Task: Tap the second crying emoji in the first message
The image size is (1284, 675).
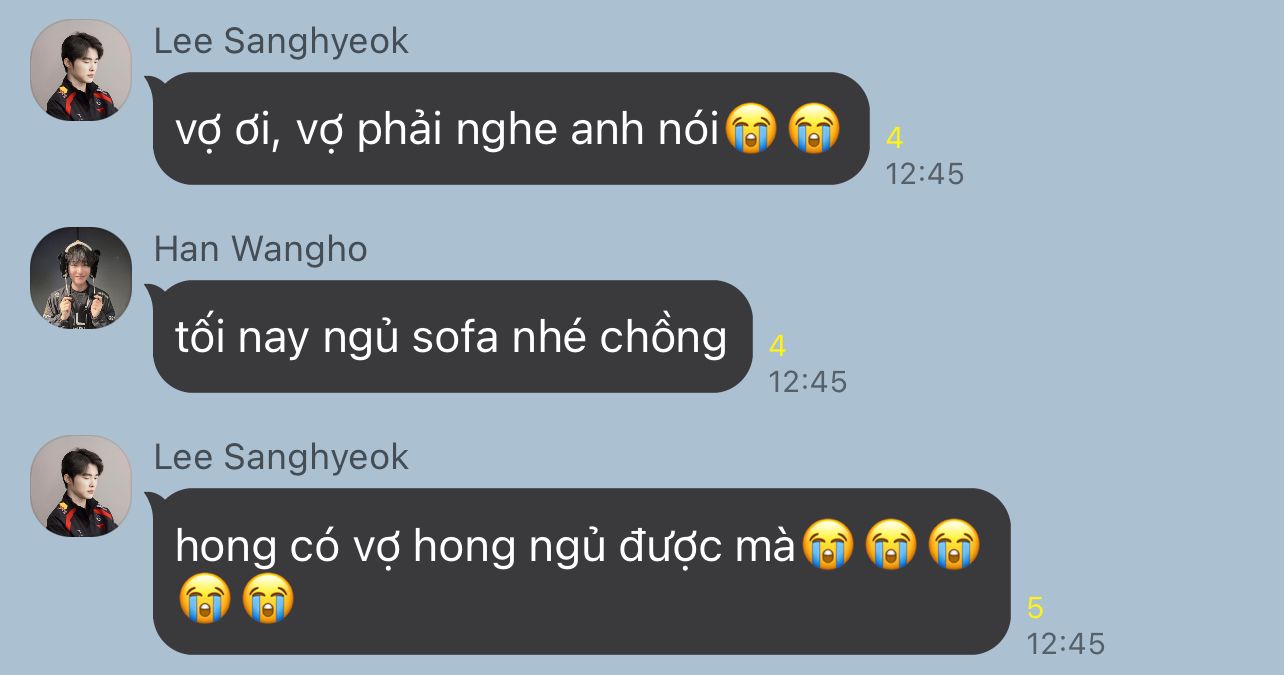Action: pos(814,130)
